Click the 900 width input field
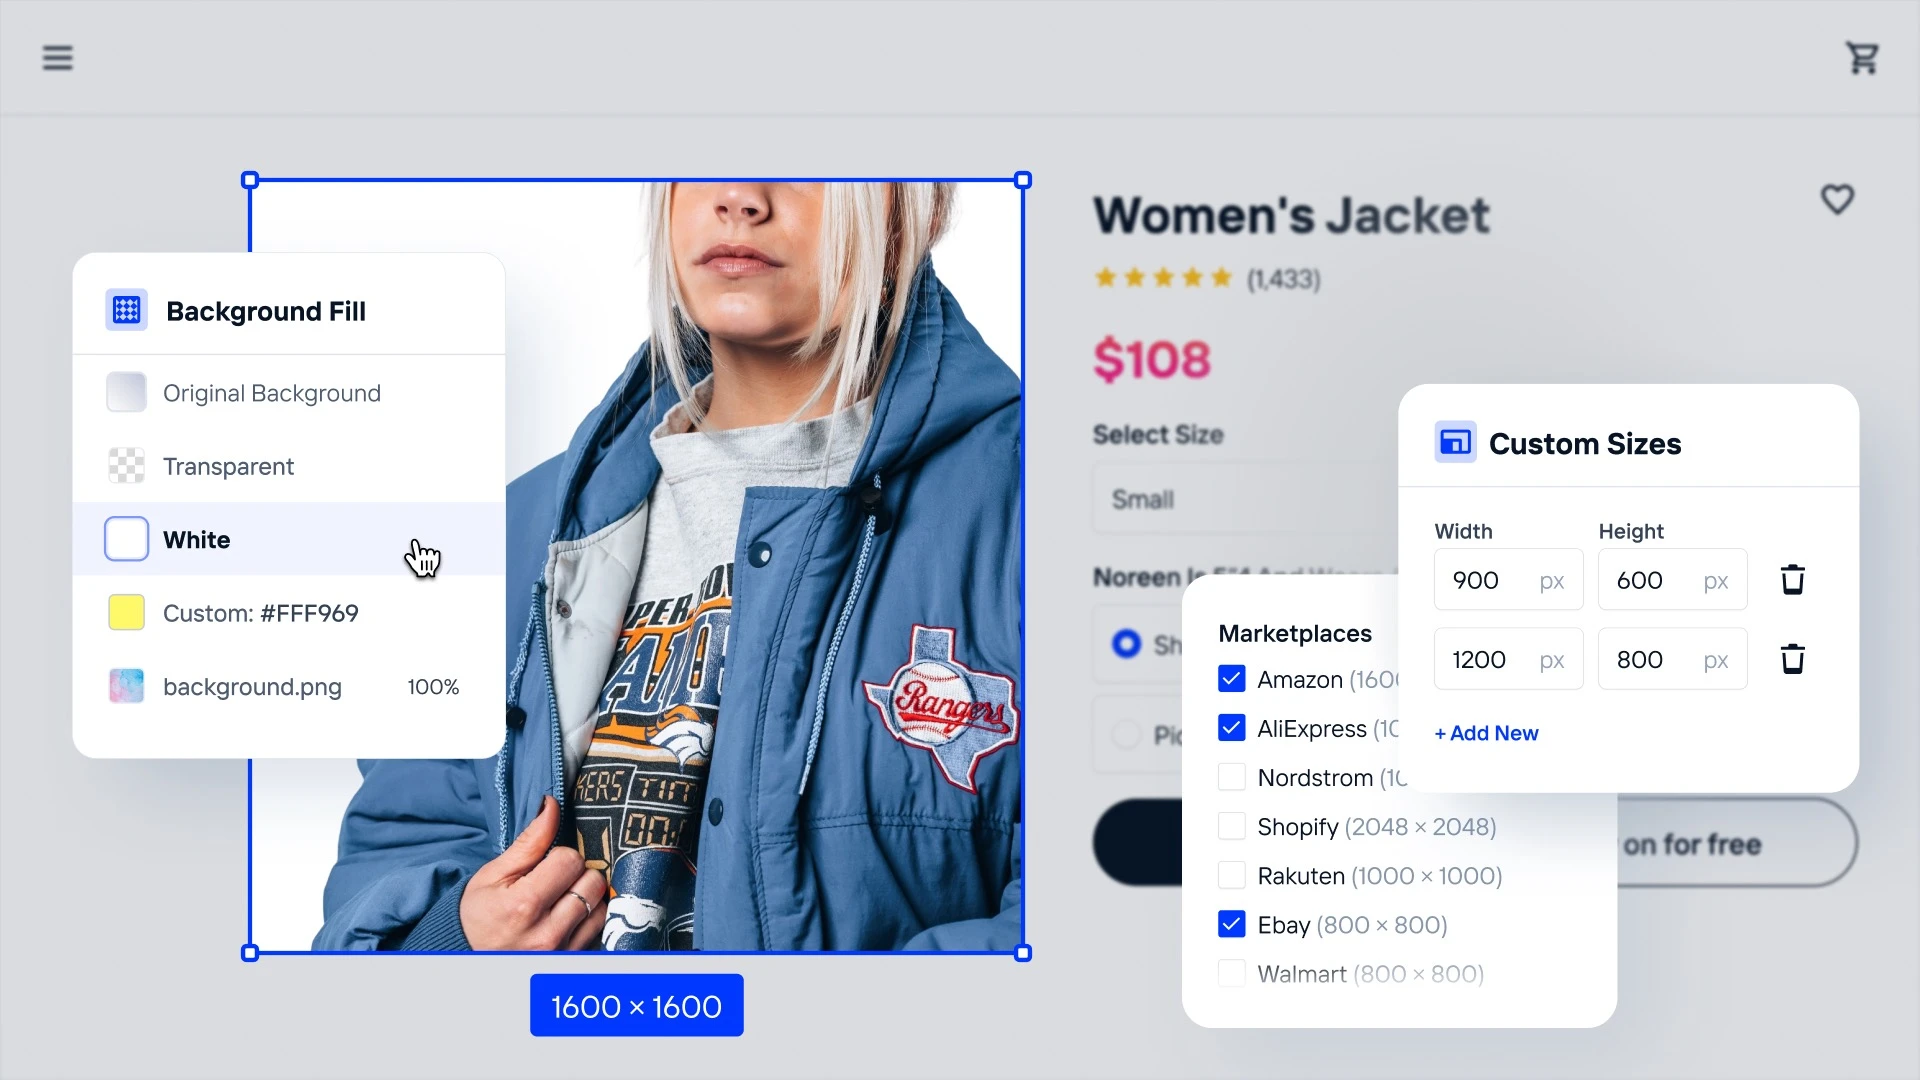 (x=1509, y=580)
